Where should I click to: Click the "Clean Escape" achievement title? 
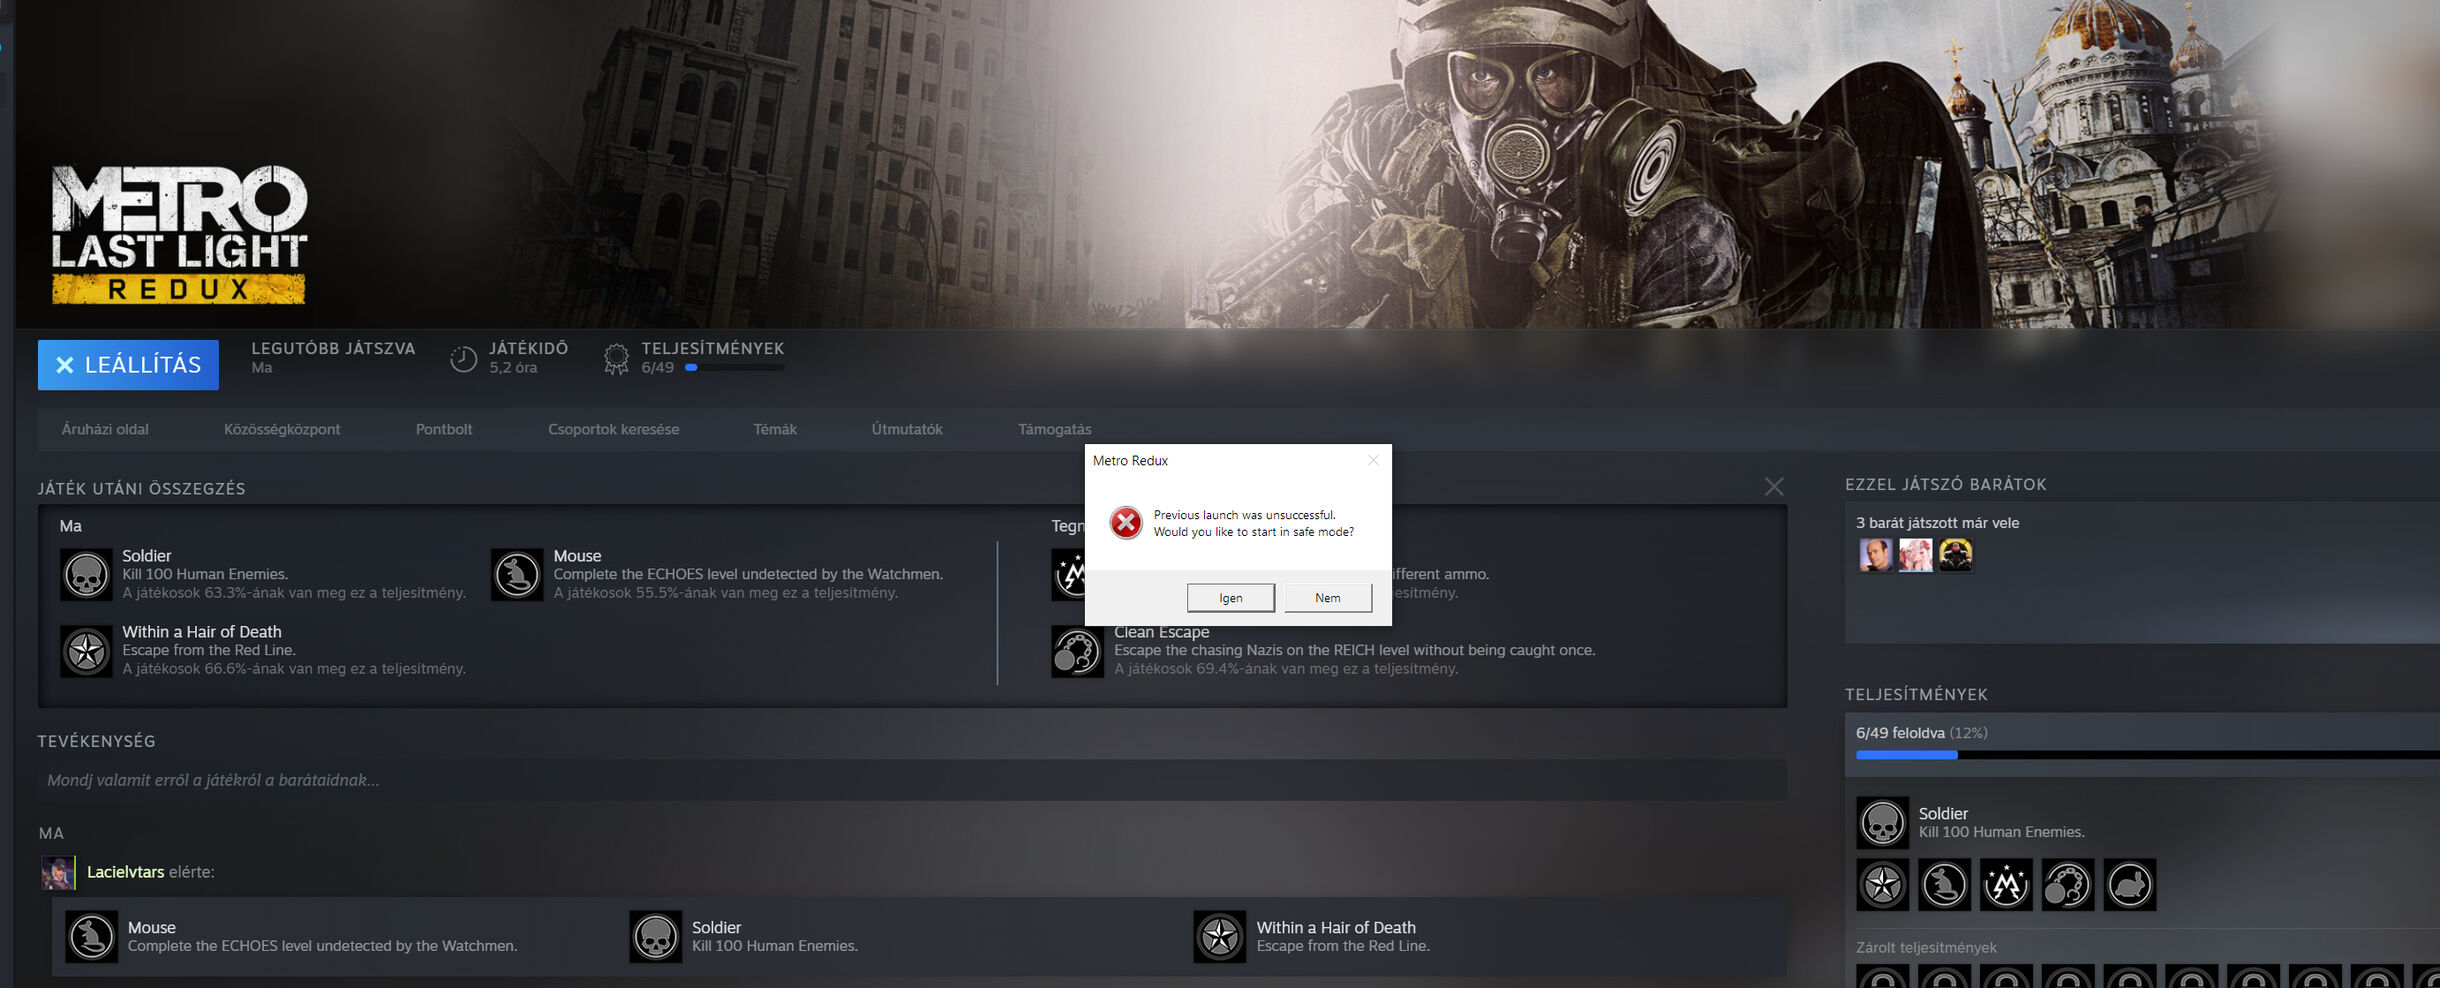tap(1162, 632)
